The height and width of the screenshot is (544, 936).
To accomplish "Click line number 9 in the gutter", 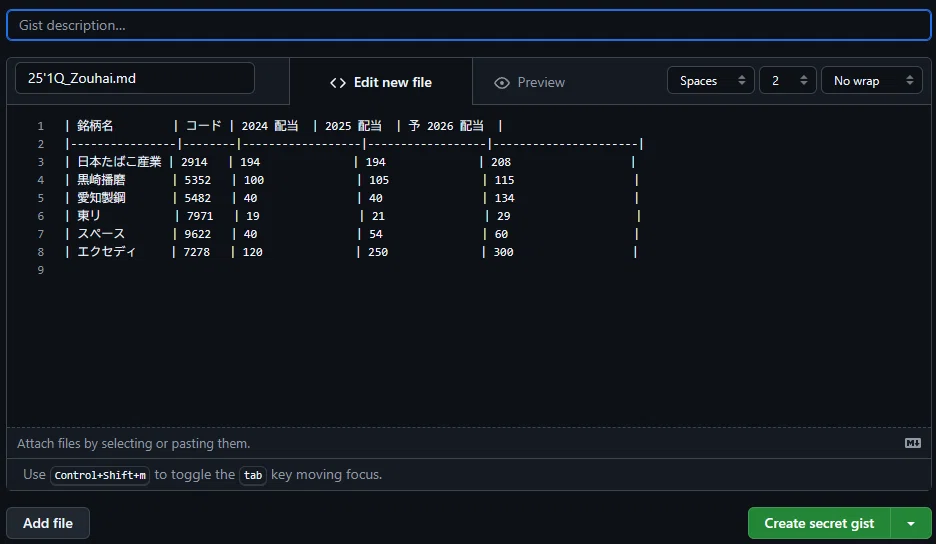I will (41, 270).
